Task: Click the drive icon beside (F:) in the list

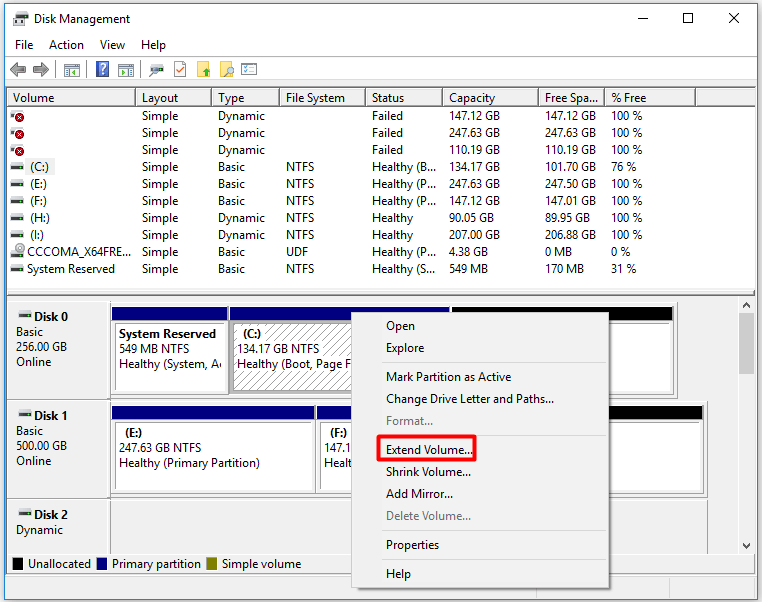Action: pyautogui.click(x=17, y=201)
